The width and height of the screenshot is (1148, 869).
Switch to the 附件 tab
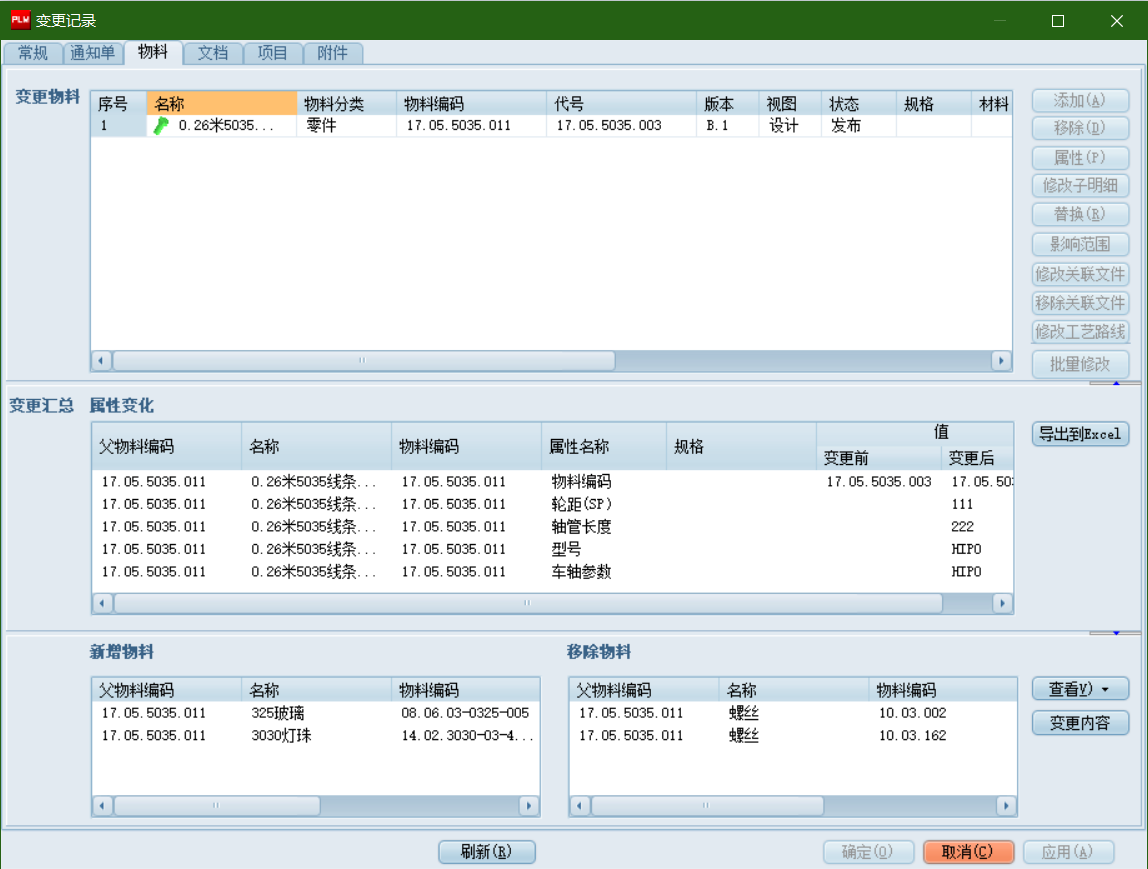coord(332,53)
